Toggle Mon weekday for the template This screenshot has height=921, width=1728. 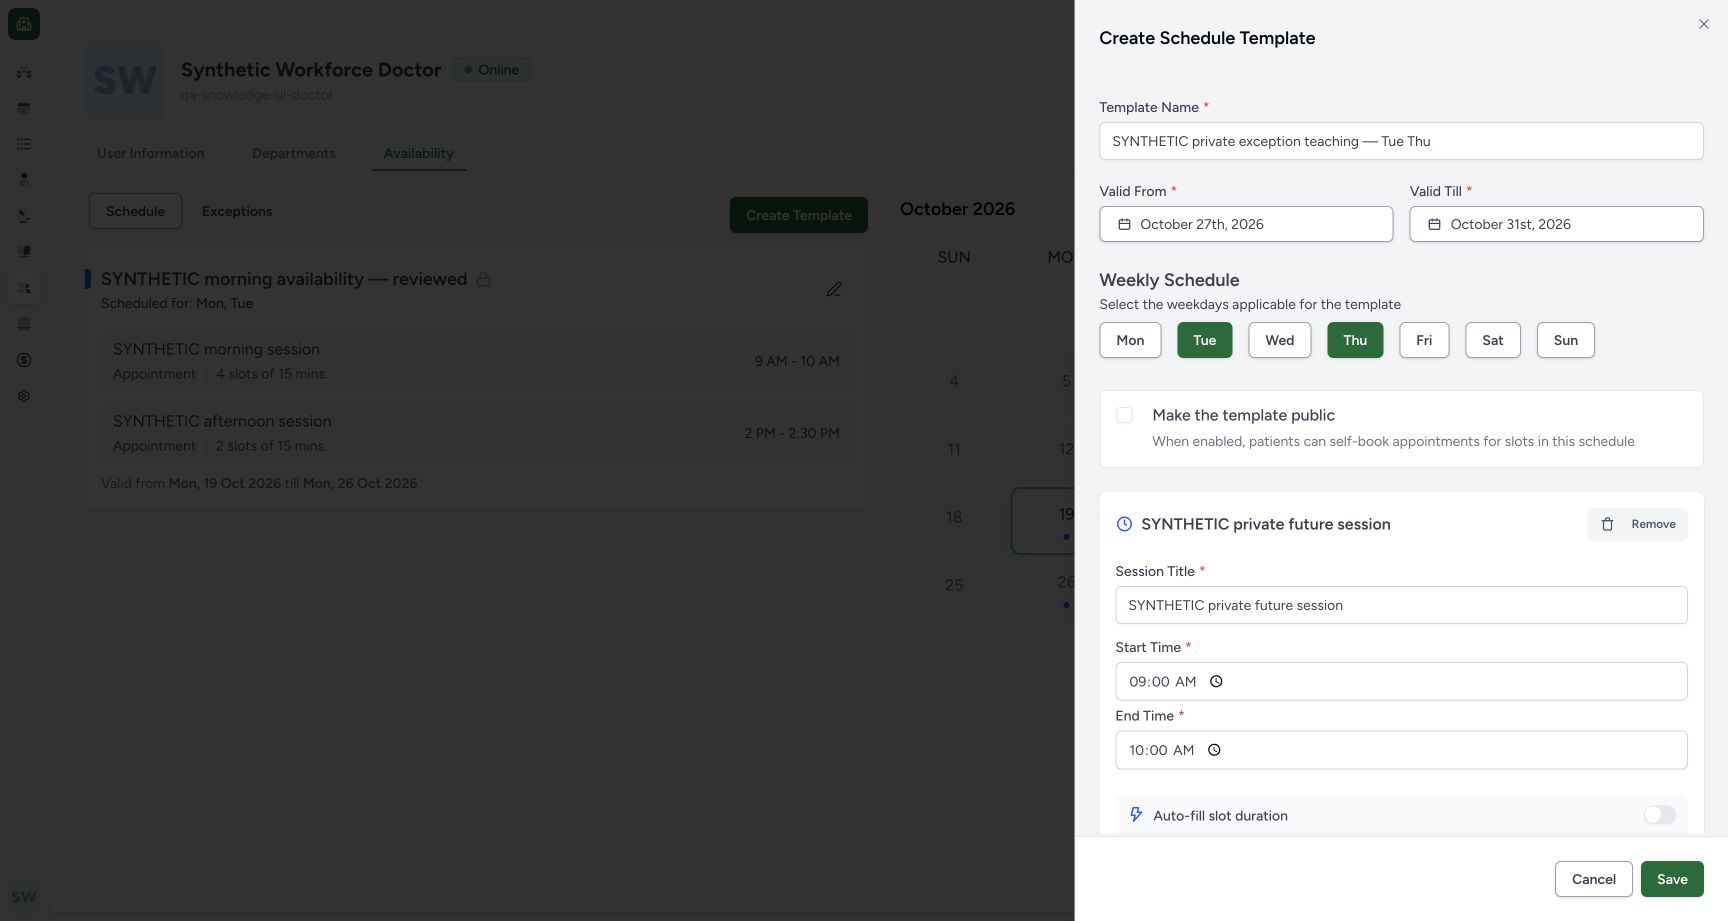pyautogui.click(x=1130, y=340)
